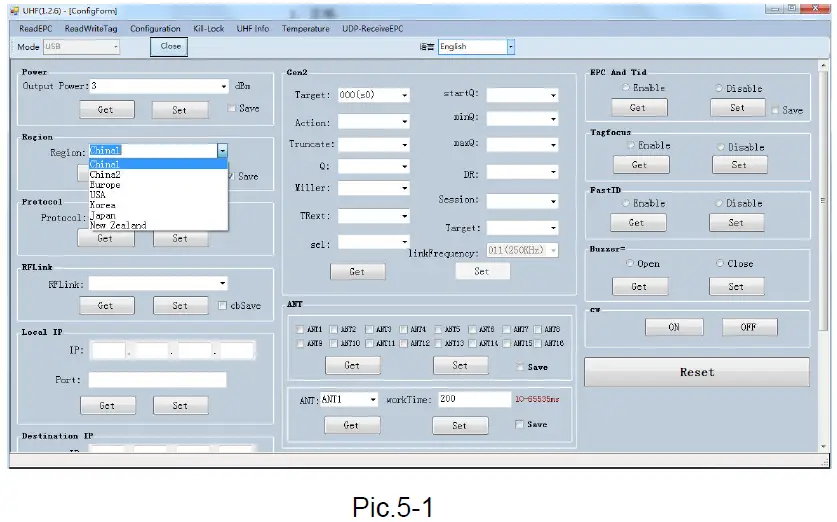Click the CW OFF button

[x=749, y=327]
